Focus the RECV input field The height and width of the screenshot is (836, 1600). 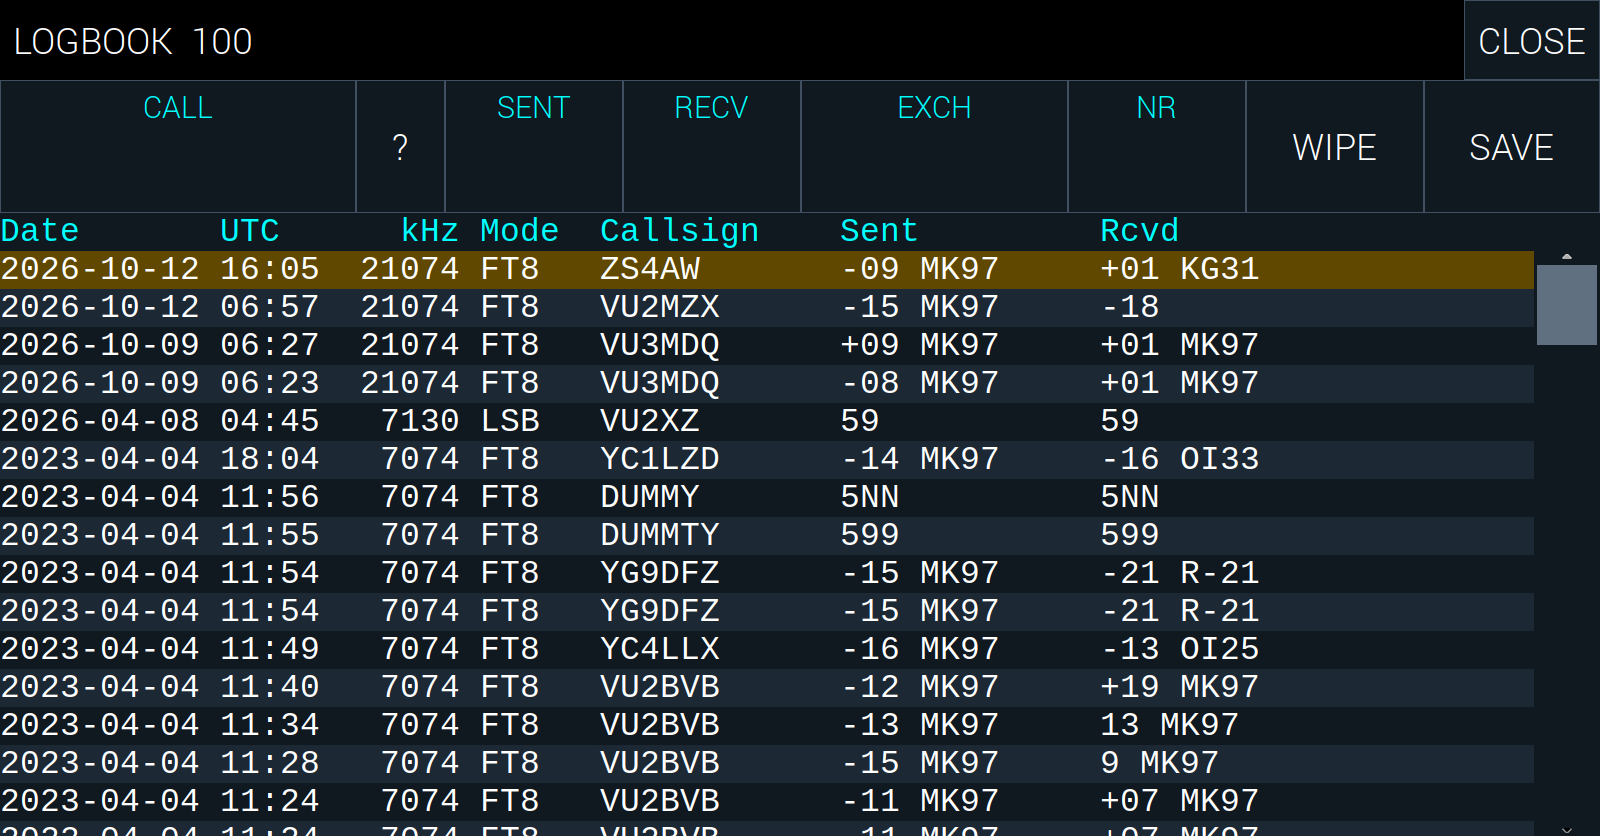pos(711,147)
